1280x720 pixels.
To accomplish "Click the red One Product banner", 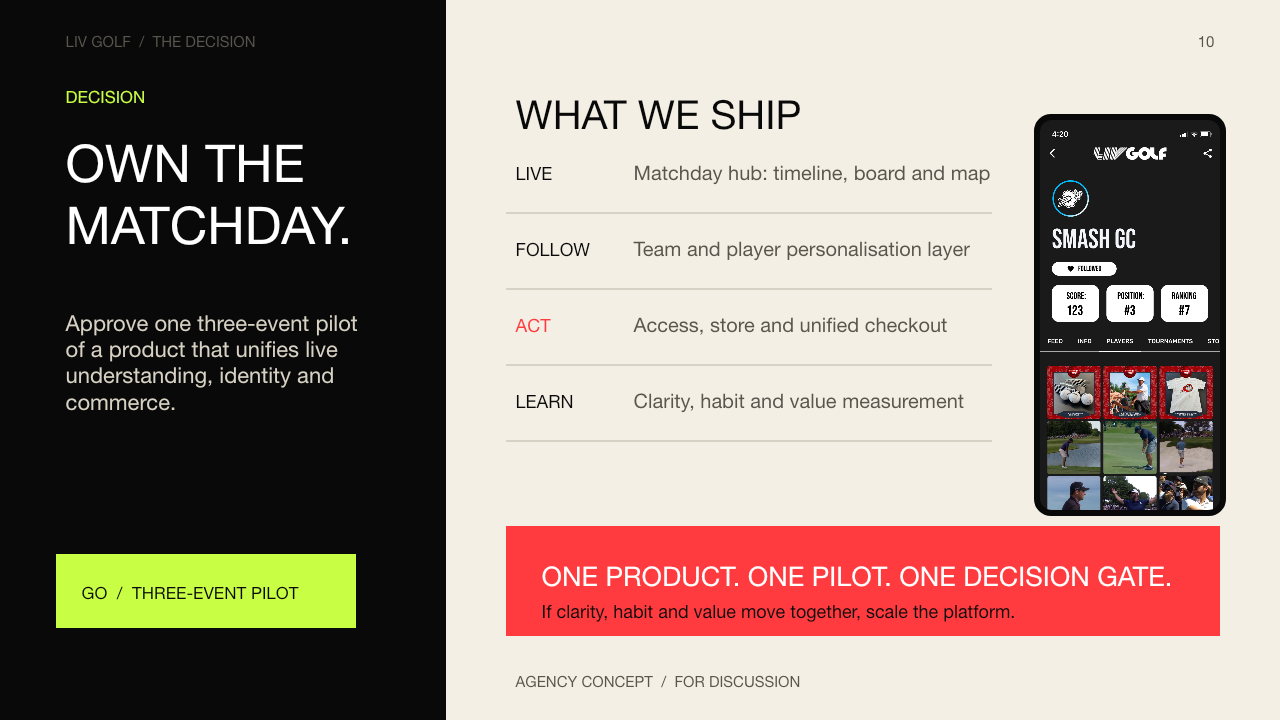I will 863,581.
